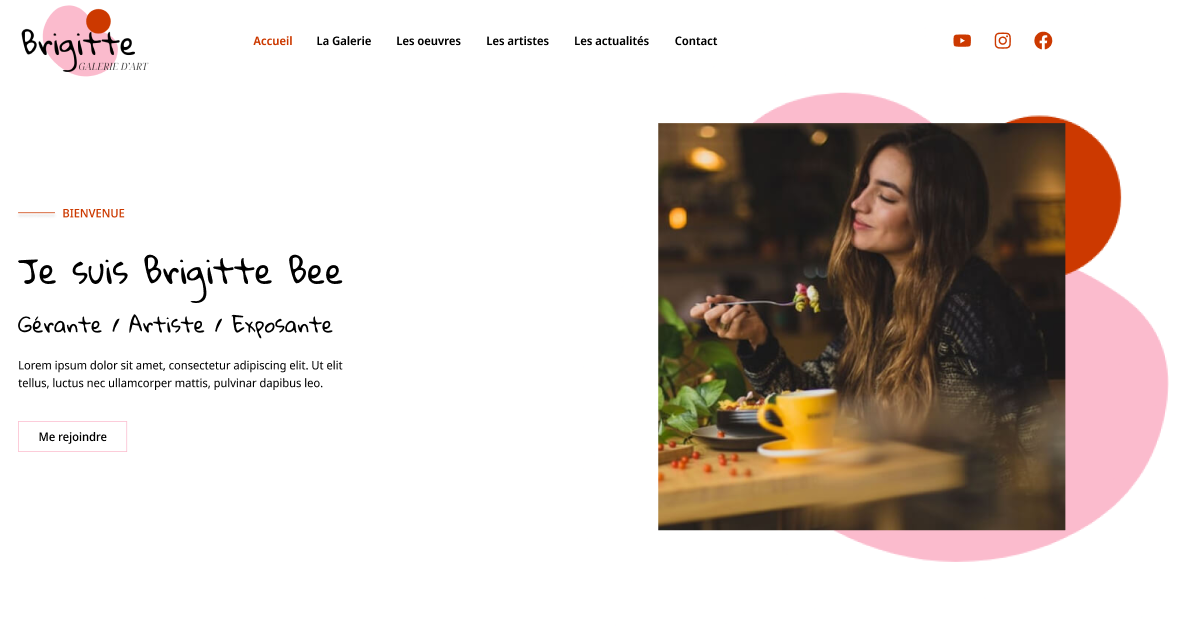This screenshot has height=630, width=1177.
Task: Open Les actualités section
Action: (611, 41)
